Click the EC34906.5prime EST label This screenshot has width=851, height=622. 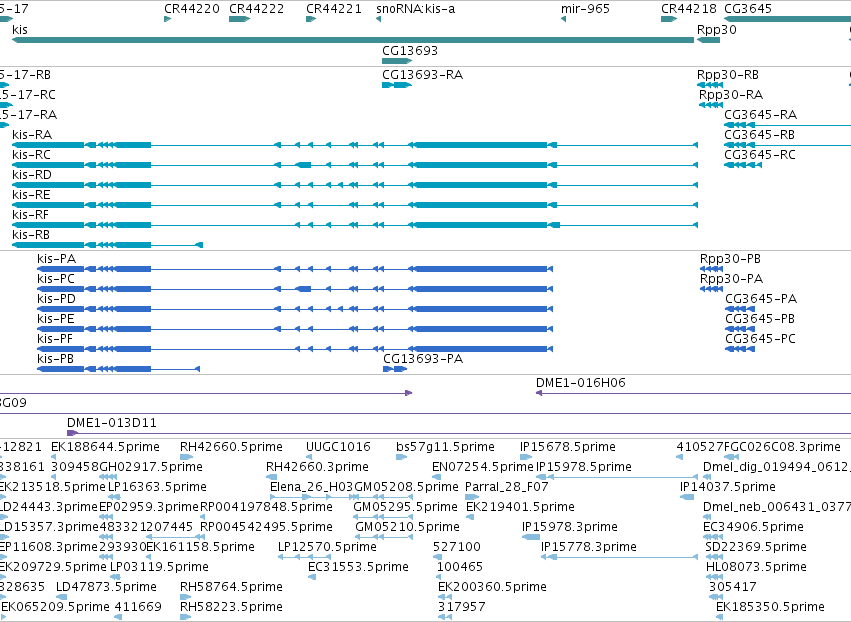coord(753,528)
